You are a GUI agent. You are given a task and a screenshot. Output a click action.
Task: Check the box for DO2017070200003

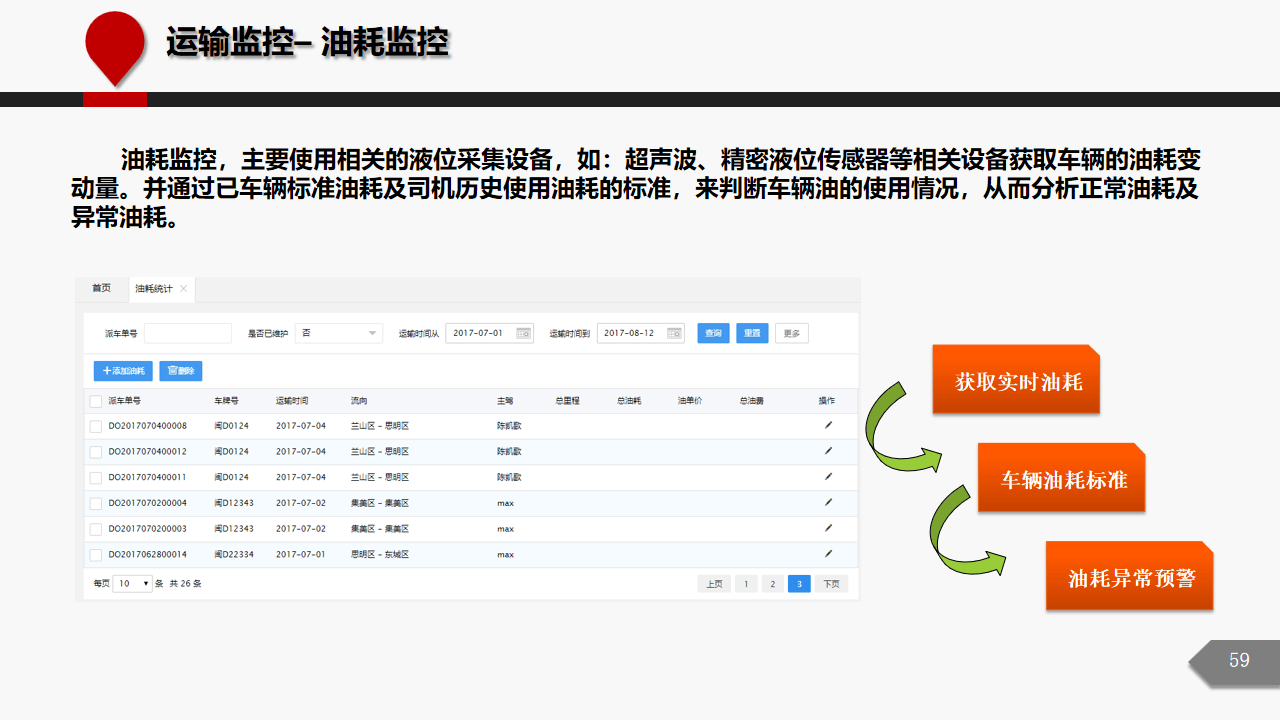coord(96,529)
